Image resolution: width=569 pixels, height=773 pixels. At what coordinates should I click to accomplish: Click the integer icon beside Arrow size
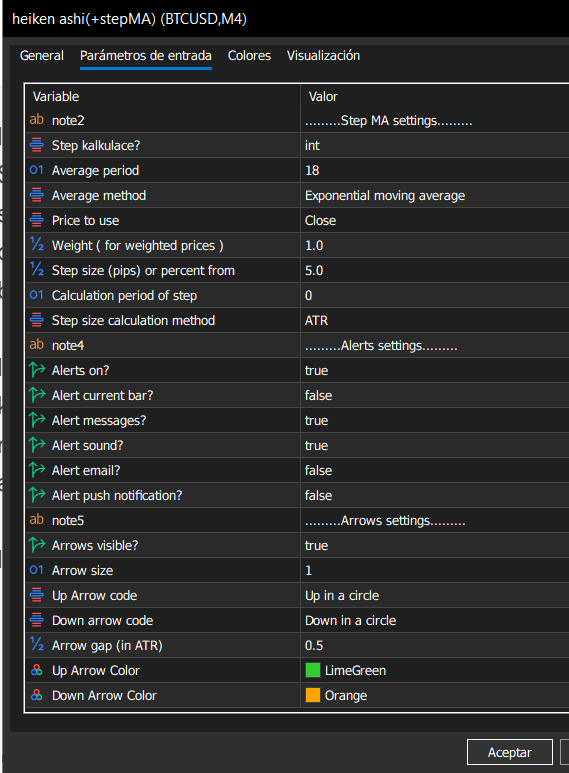(x=36, y=570)
